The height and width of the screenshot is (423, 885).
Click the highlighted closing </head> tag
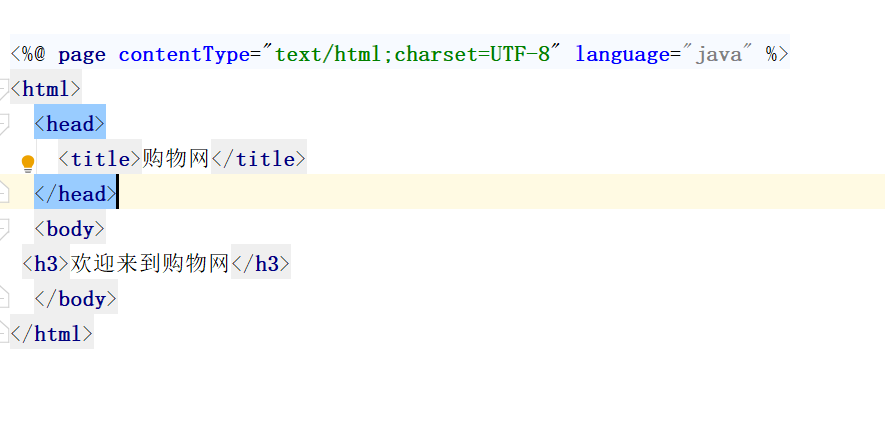click(76, 194)
